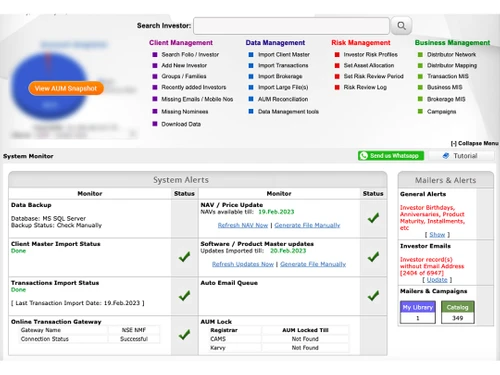Image resolution: width=500 pixels, height=375 pixels.
Task: Click red bullet icon beside Risk Review Log
Action: (x=337, y=87)
